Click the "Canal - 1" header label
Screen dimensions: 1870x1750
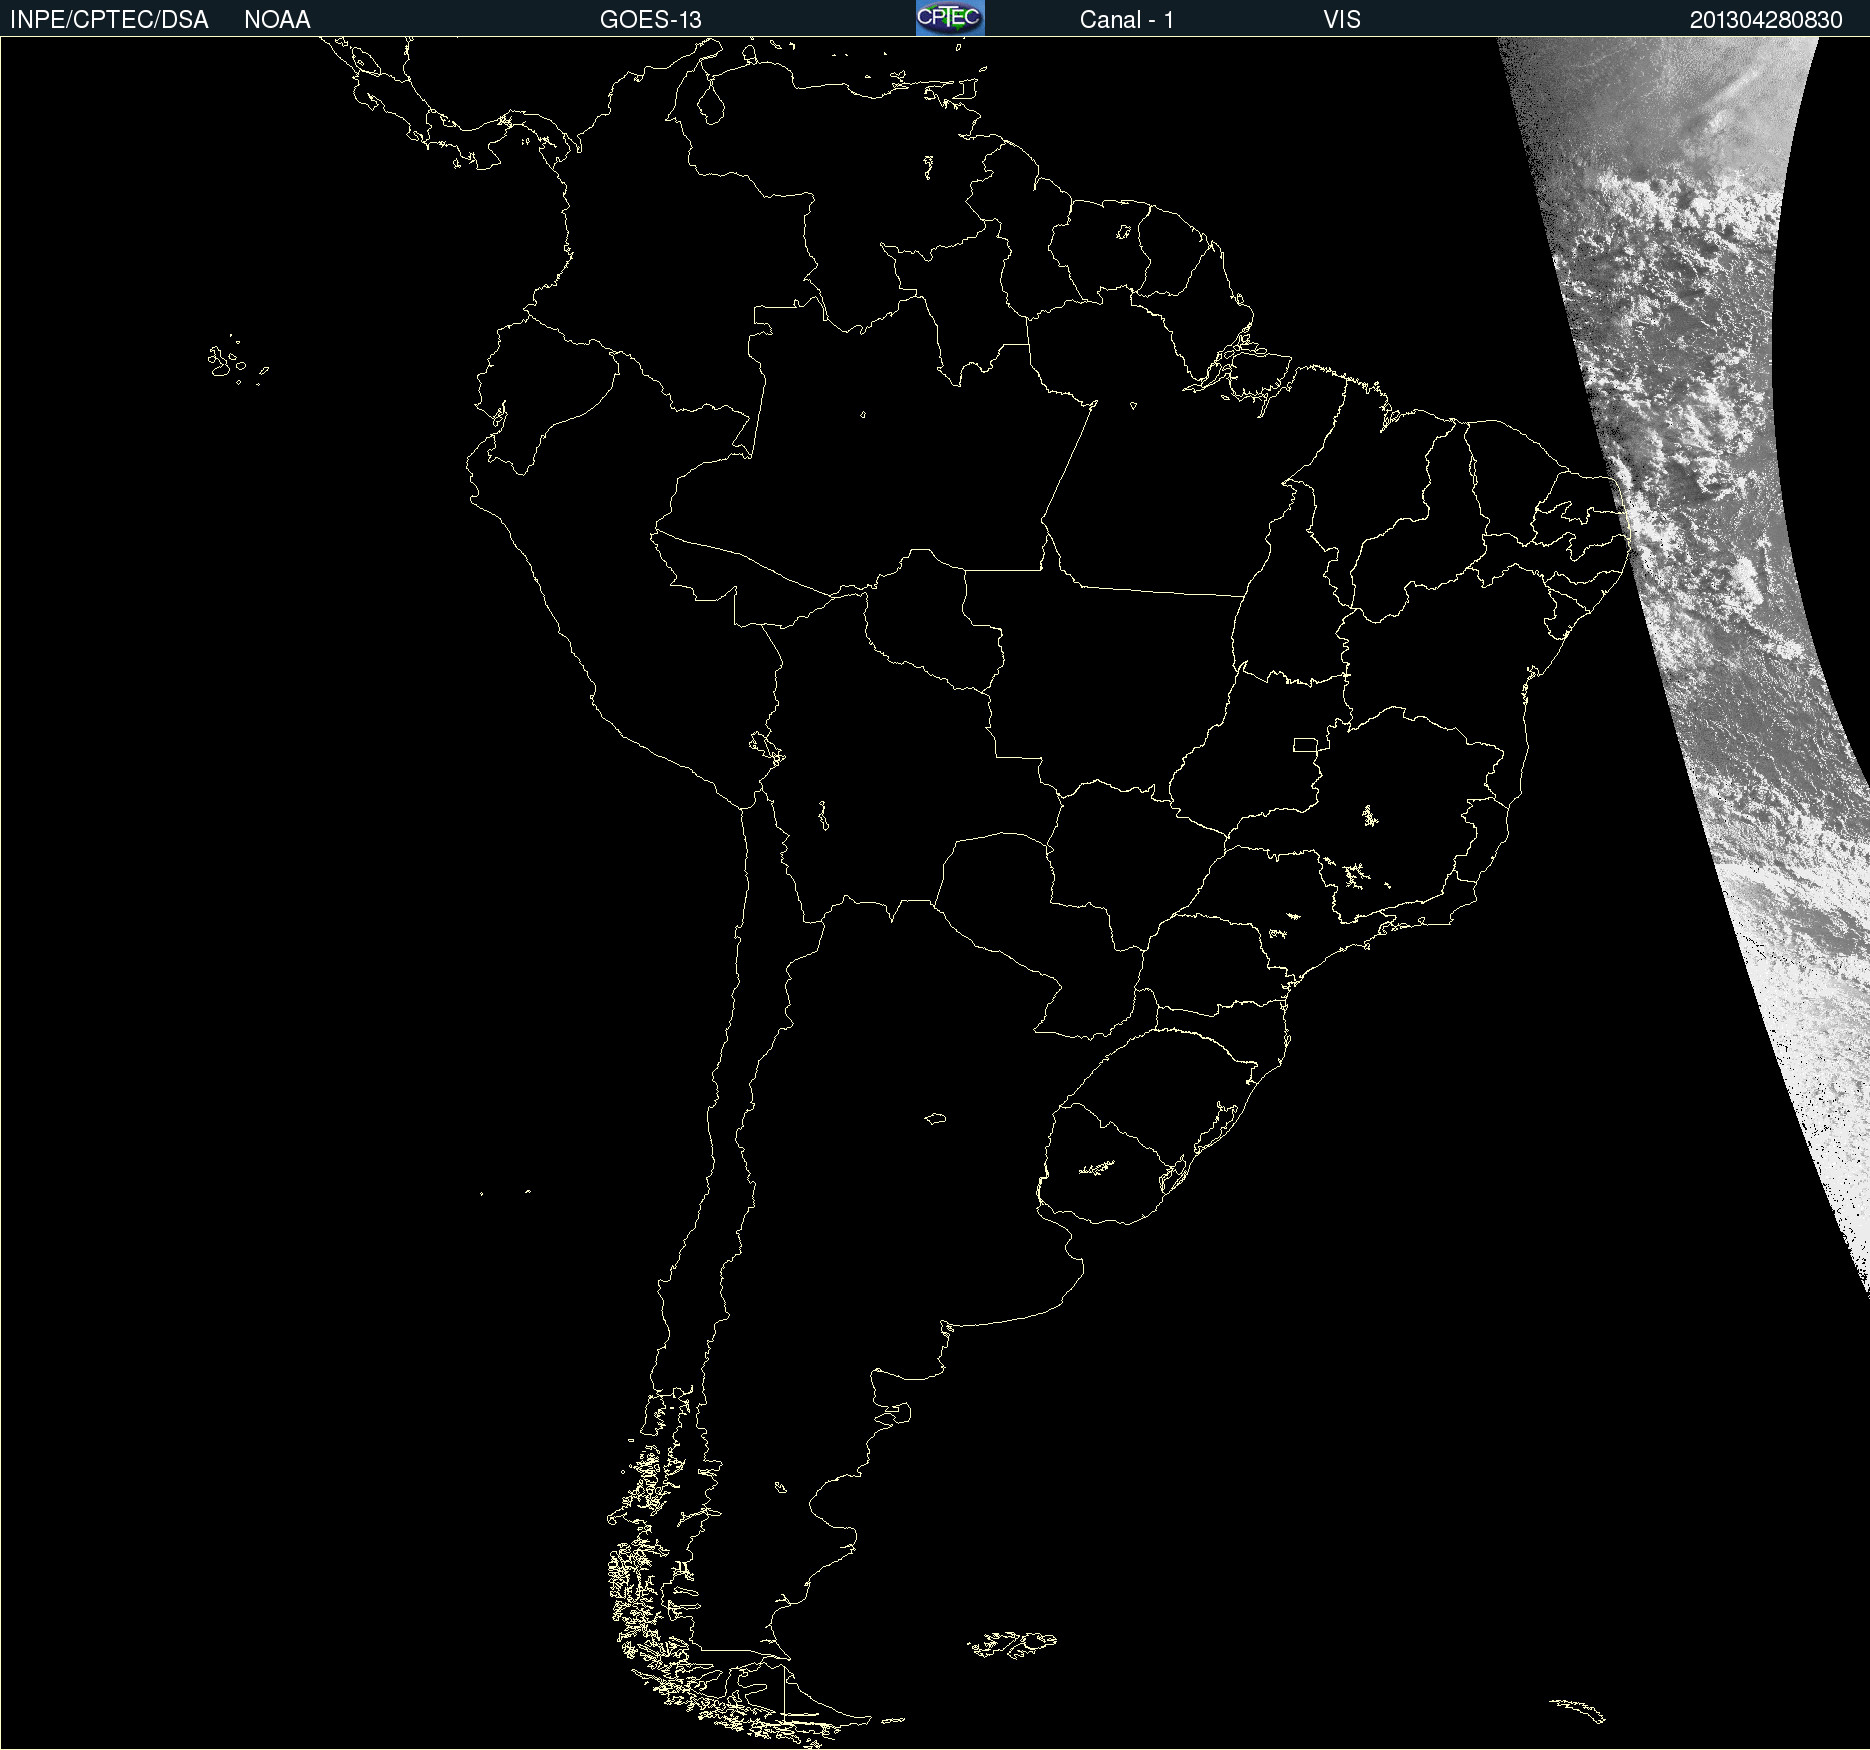(x=1127, y=20)
